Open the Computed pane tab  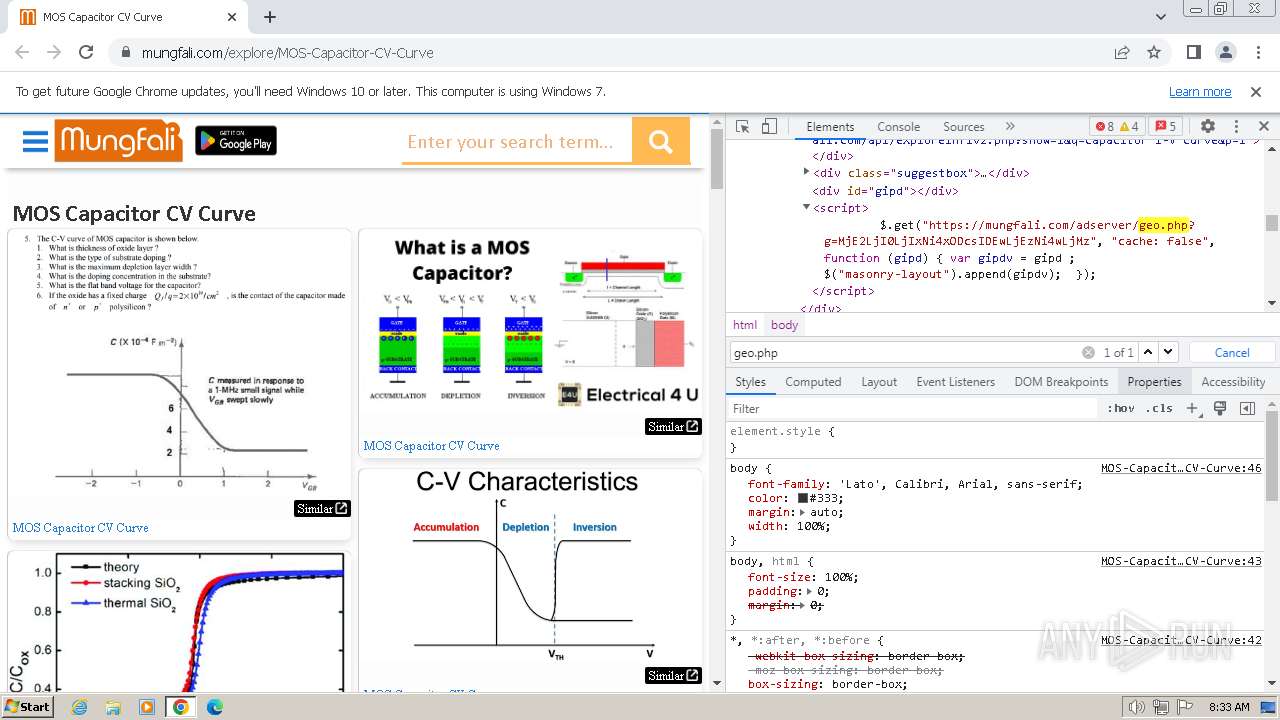[x=813, y=381]
